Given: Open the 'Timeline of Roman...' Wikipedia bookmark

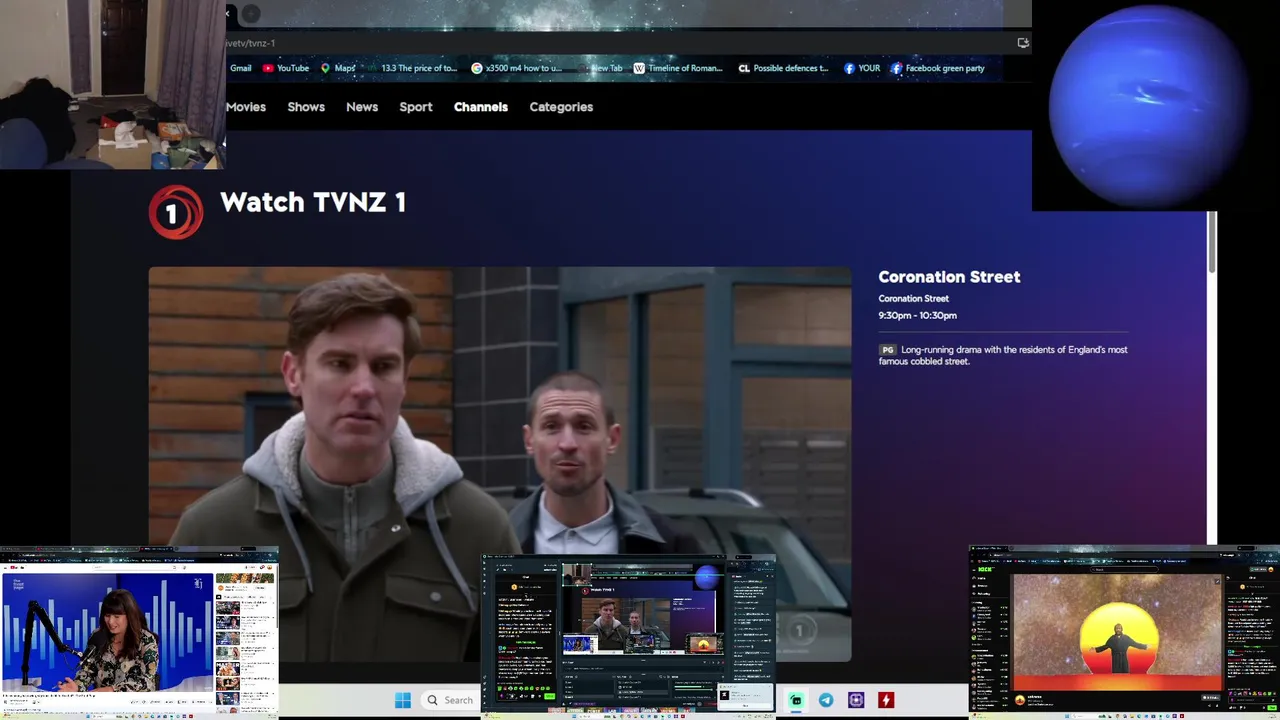Looking at the screenshot, I should point(677,68).
